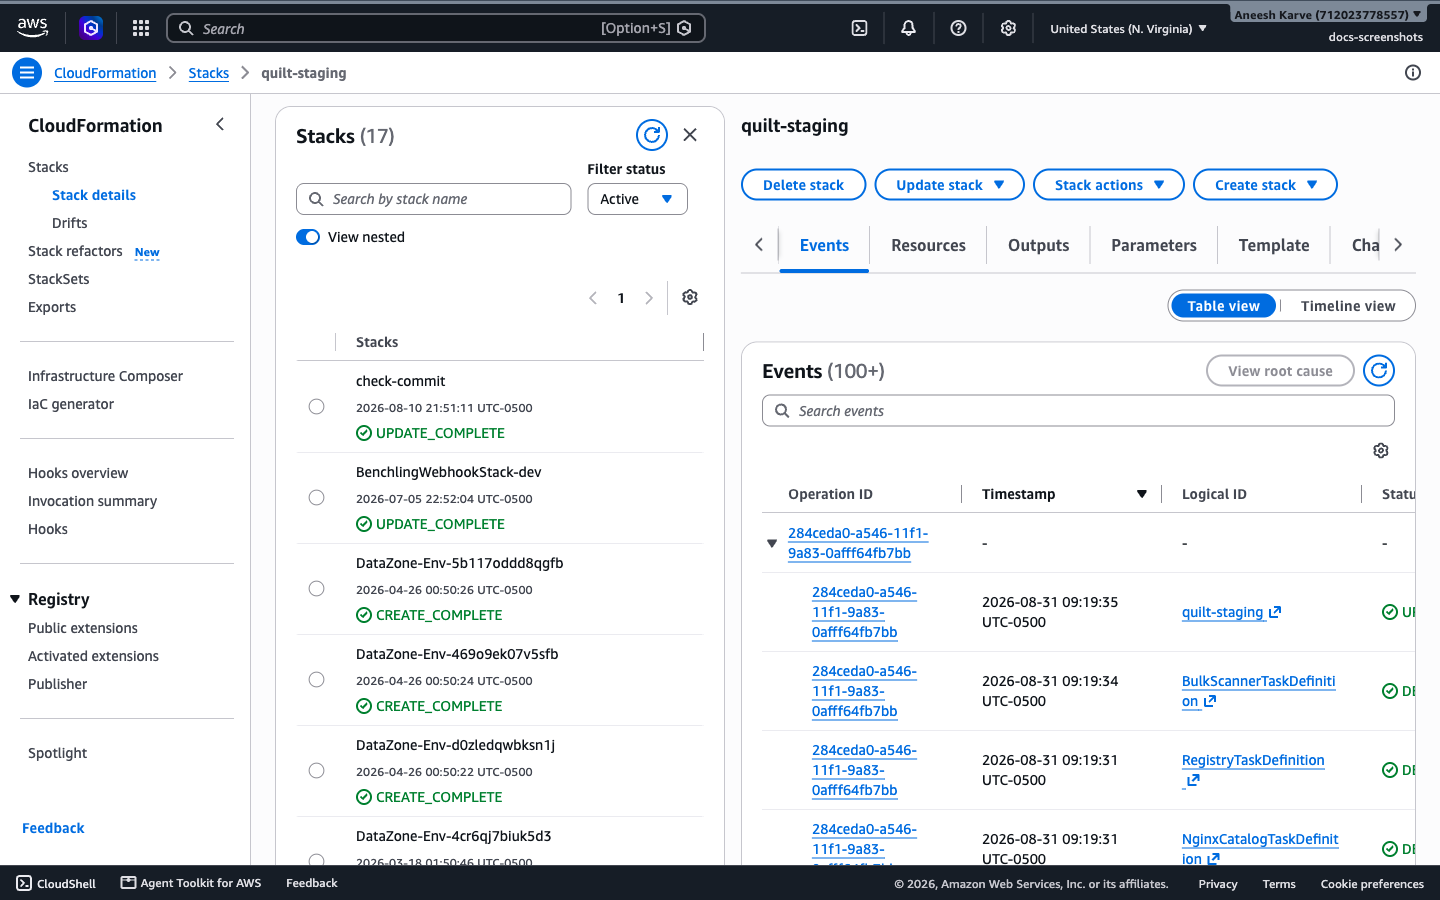Collapse the CloudFormation side navigation arrow
The height and width of the screenshot is (900, 1440).
click(220, 124)
